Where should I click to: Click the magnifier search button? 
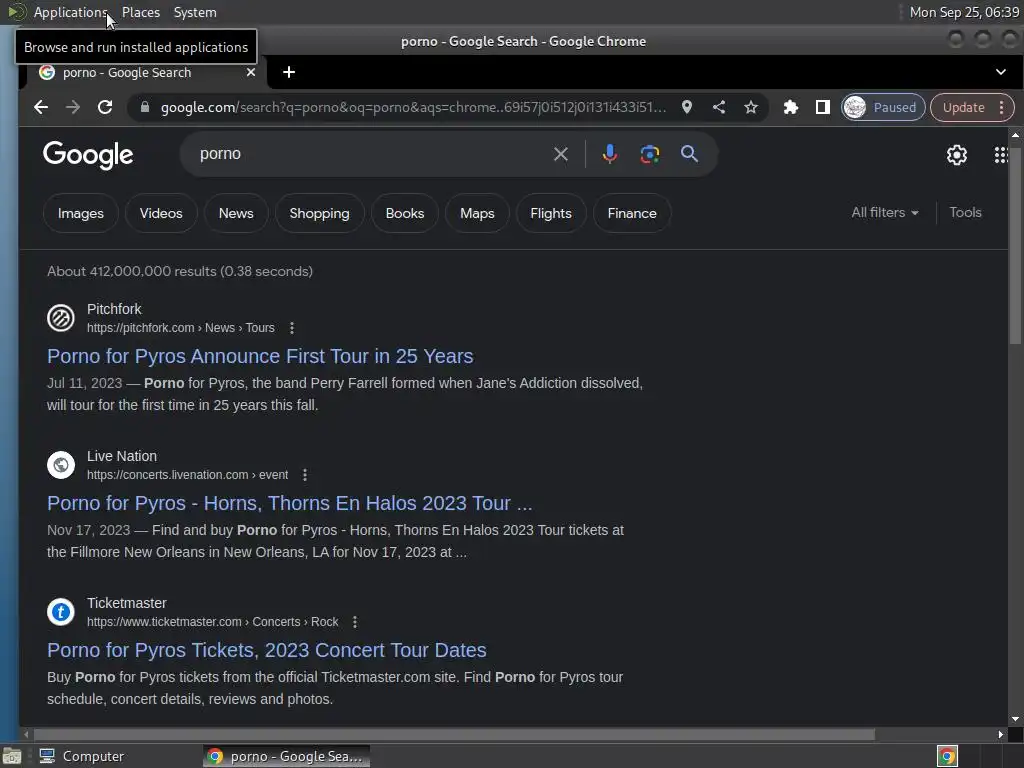tap(689, 154)
